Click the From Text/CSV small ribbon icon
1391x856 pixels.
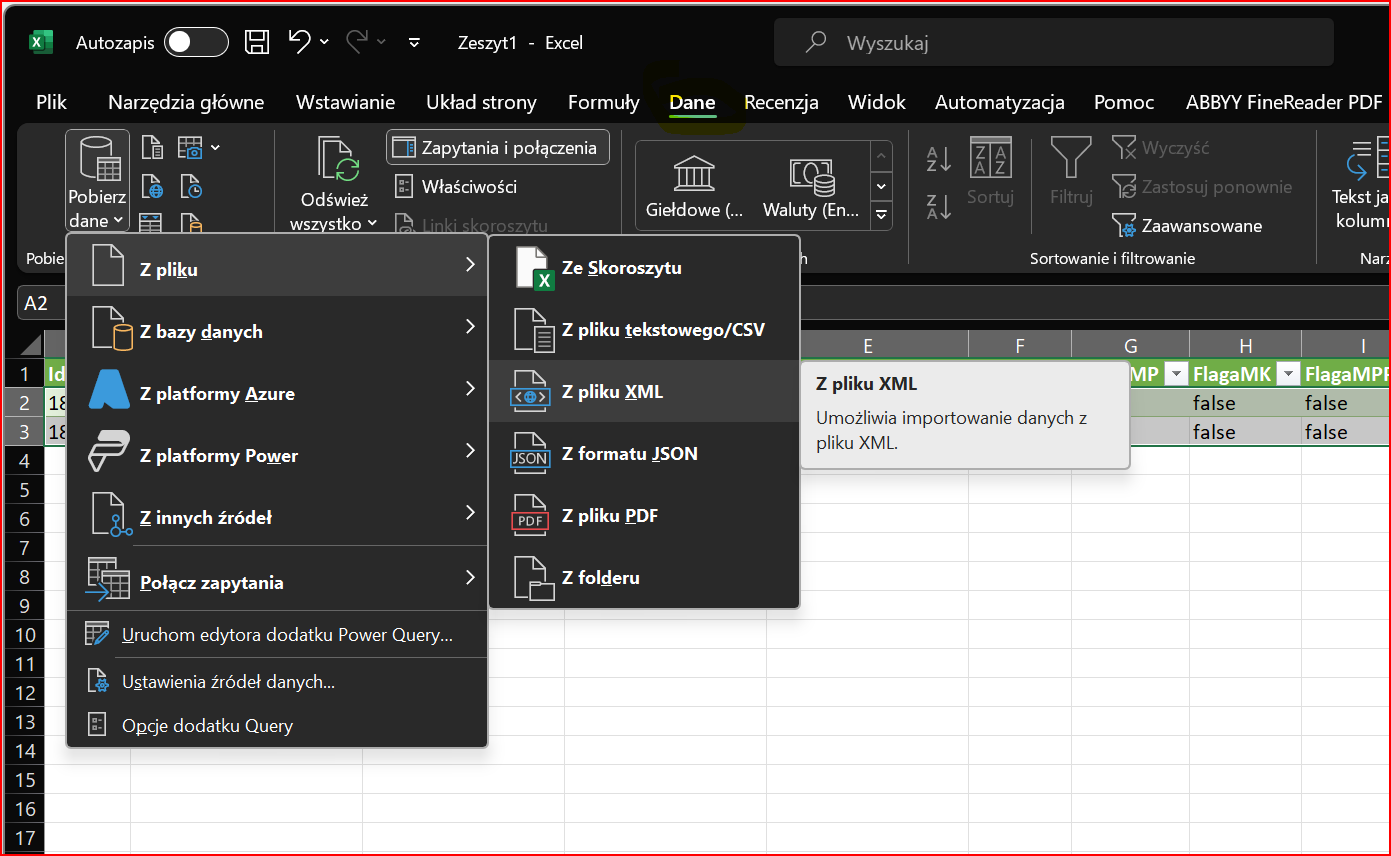pyautogui.click(x=152, y=149)
